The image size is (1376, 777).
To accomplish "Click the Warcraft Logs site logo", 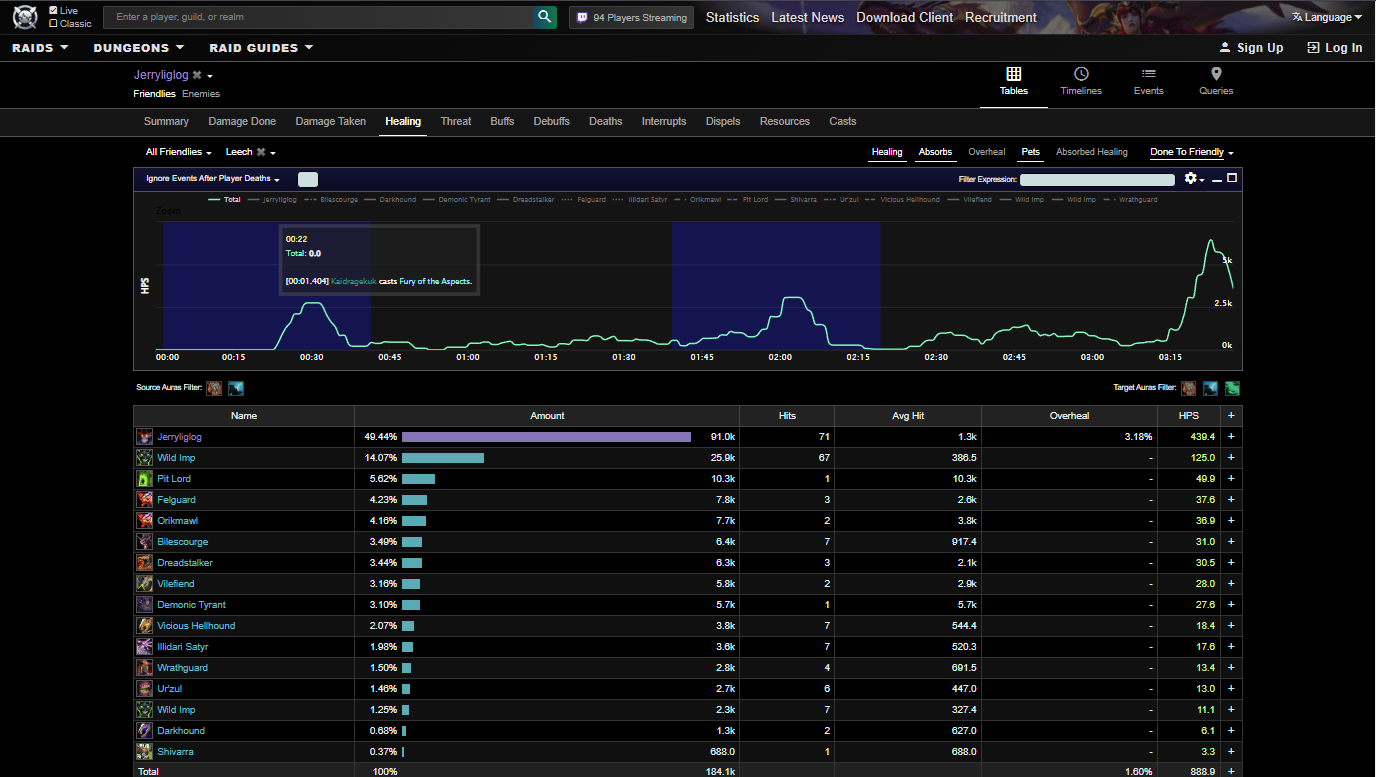I will click(x=25, y=17).
